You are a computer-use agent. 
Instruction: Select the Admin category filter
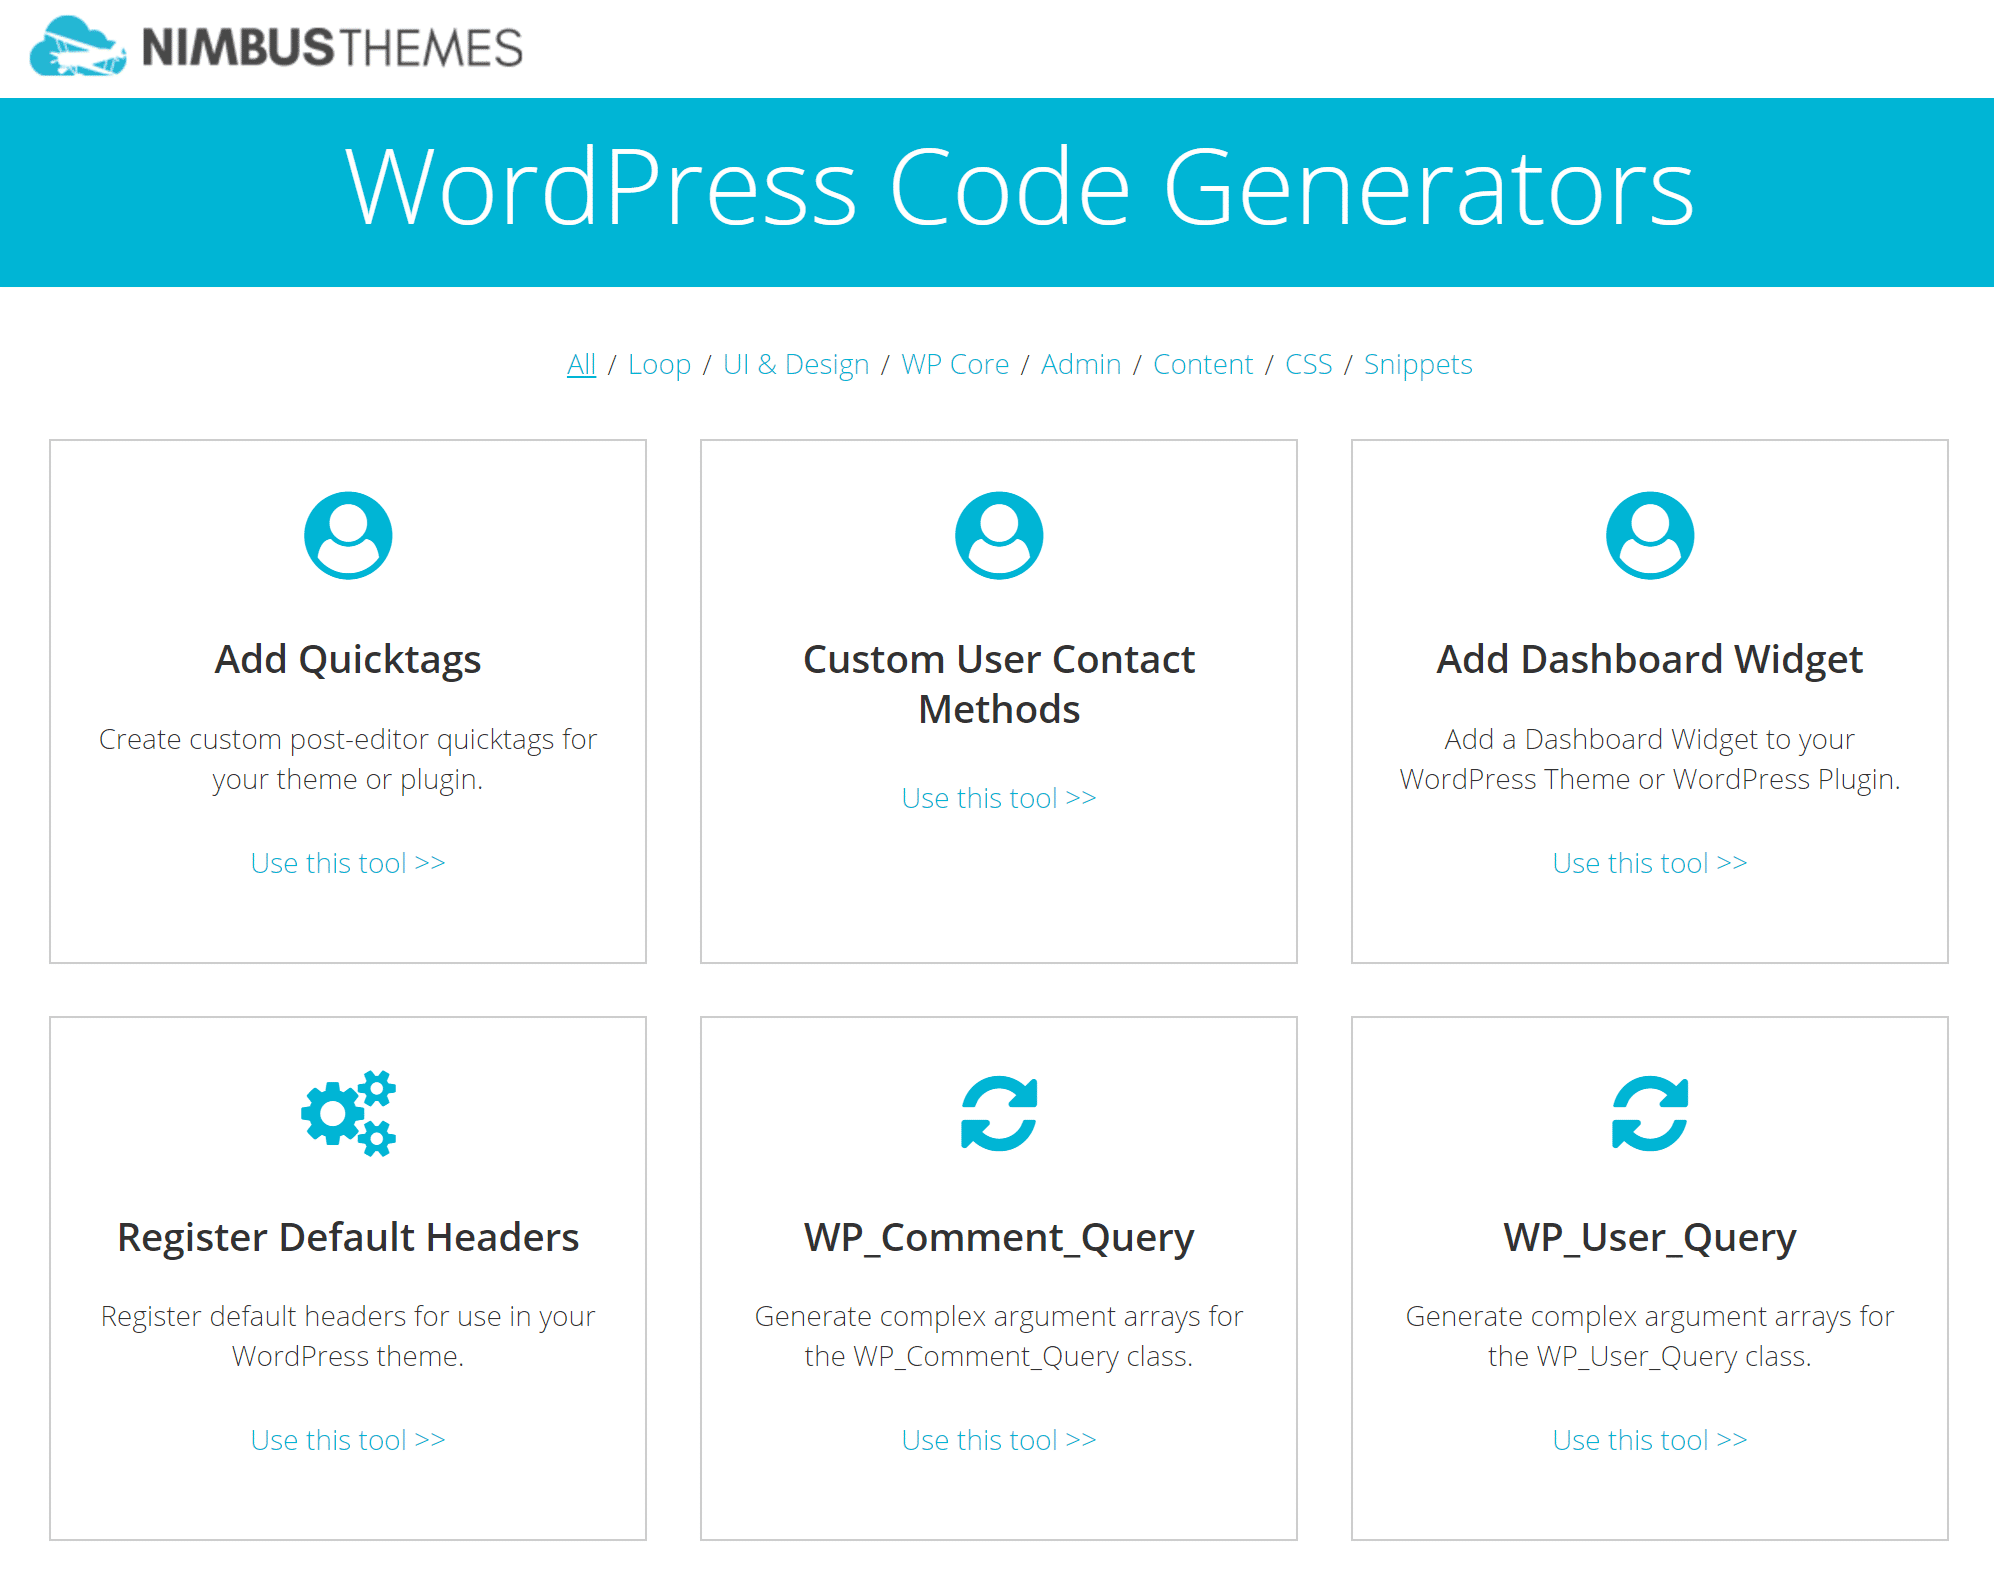[1080, 363]
